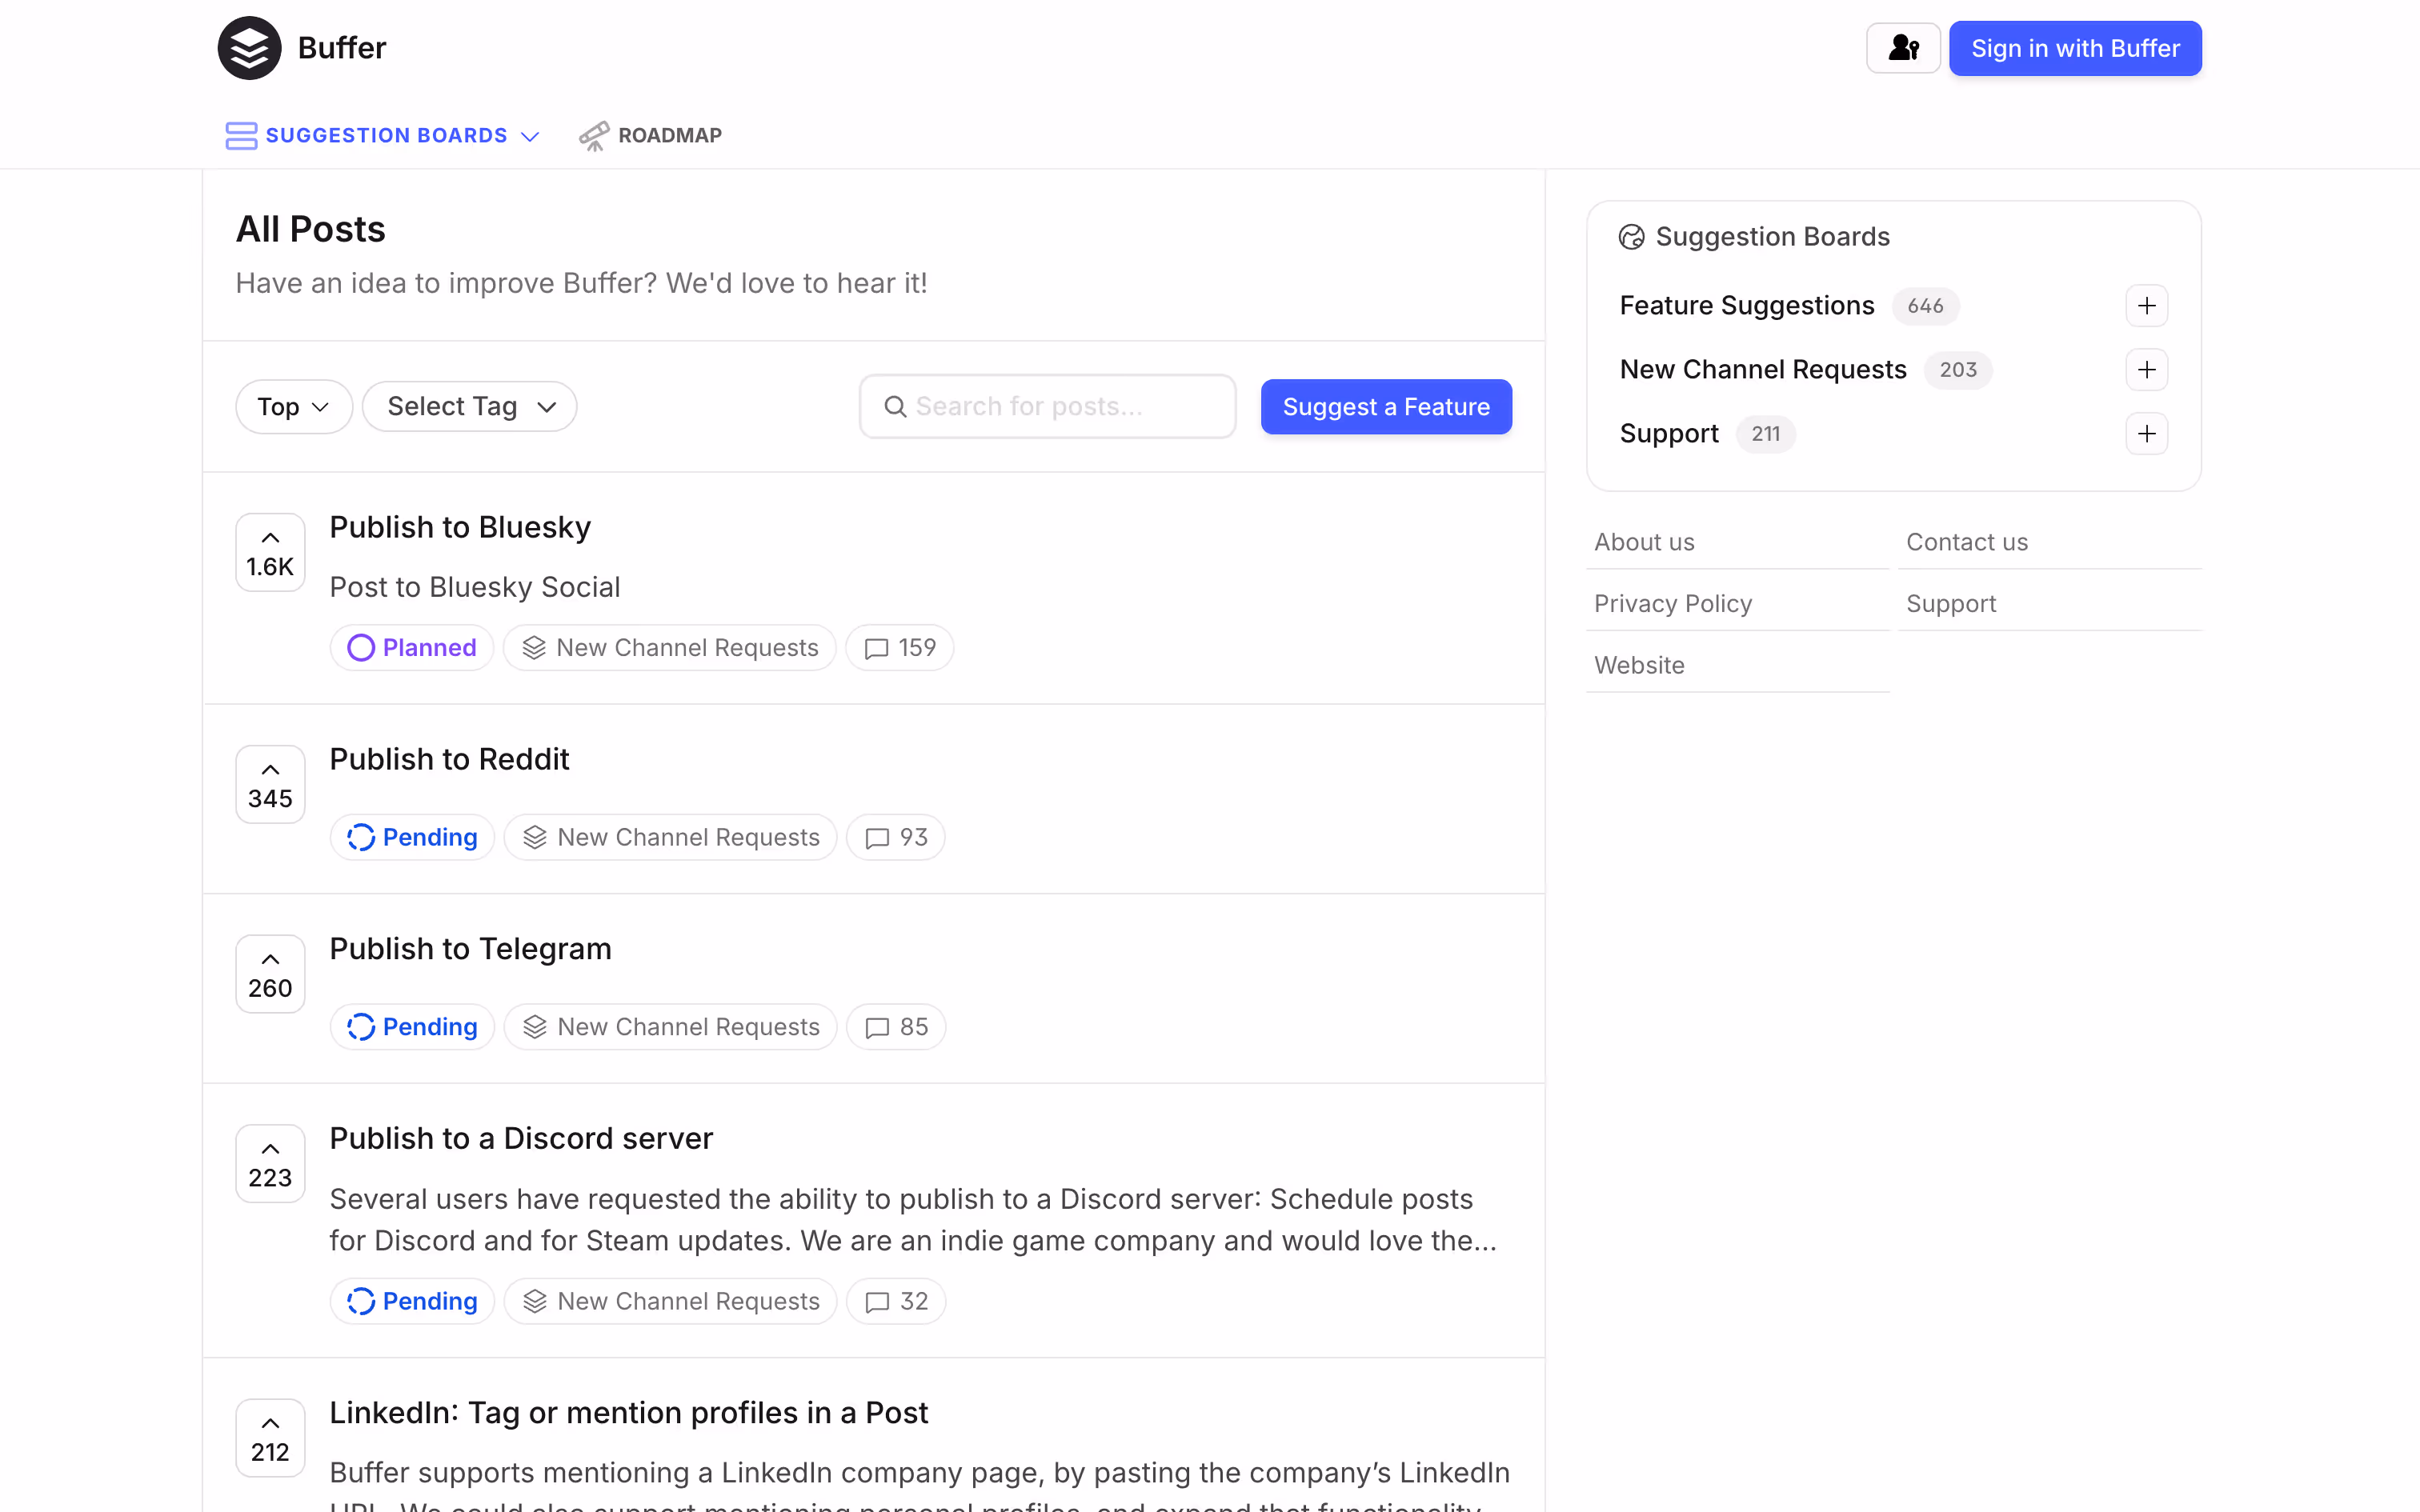Click the user account icon button
The image size is (2420, 1512).
(1902, 48)
